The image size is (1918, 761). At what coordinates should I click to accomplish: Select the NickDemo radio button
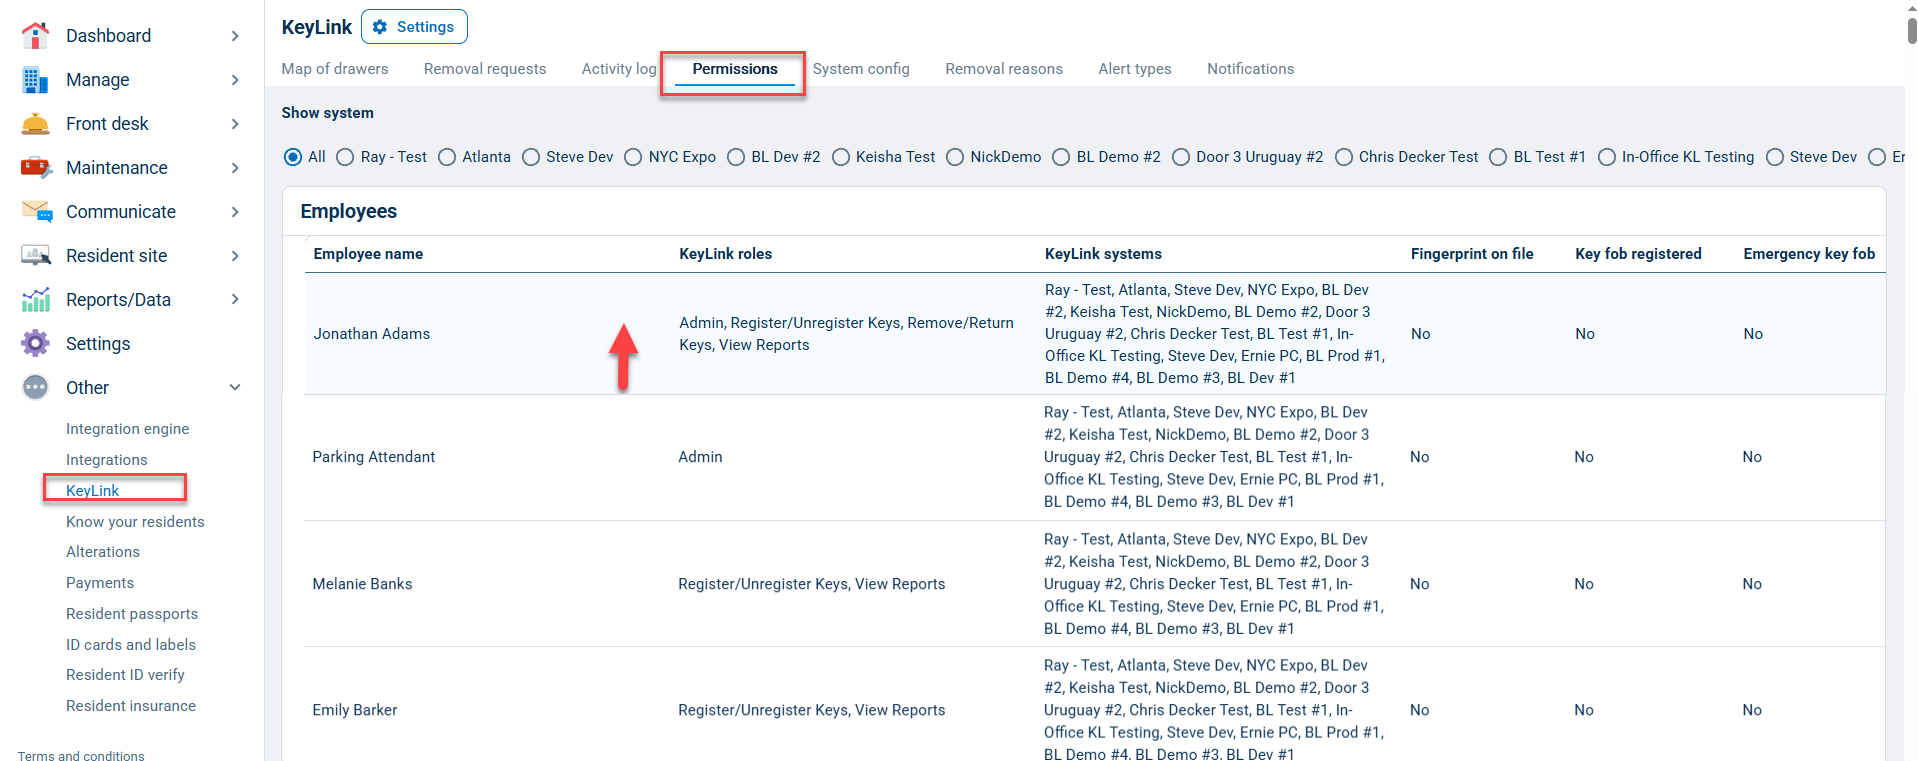pos(955,157)
